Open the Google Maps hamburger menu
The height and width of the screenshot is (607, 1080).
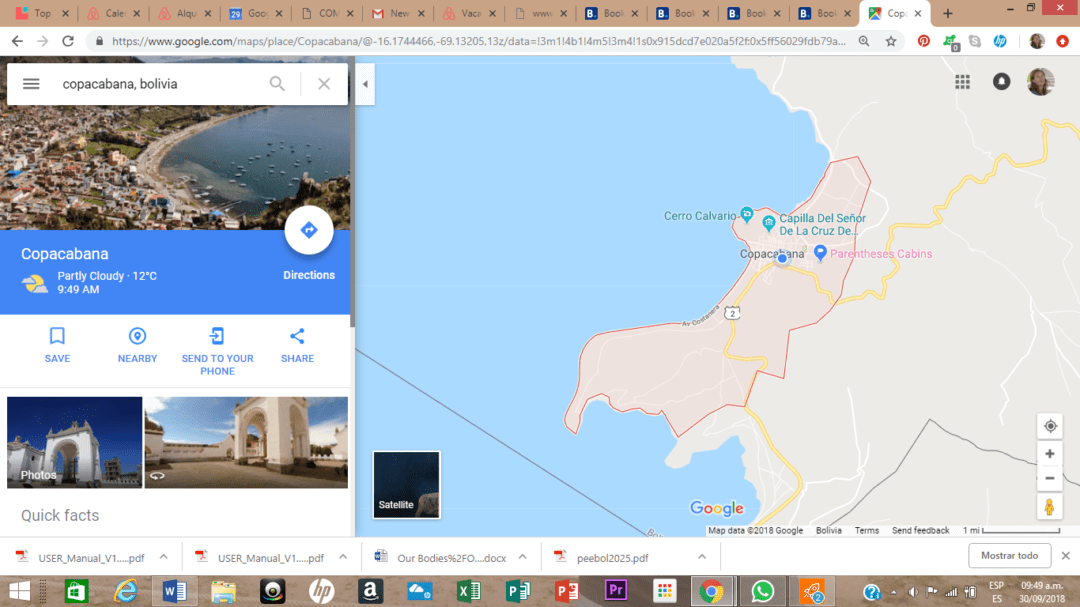coord(31,84)
